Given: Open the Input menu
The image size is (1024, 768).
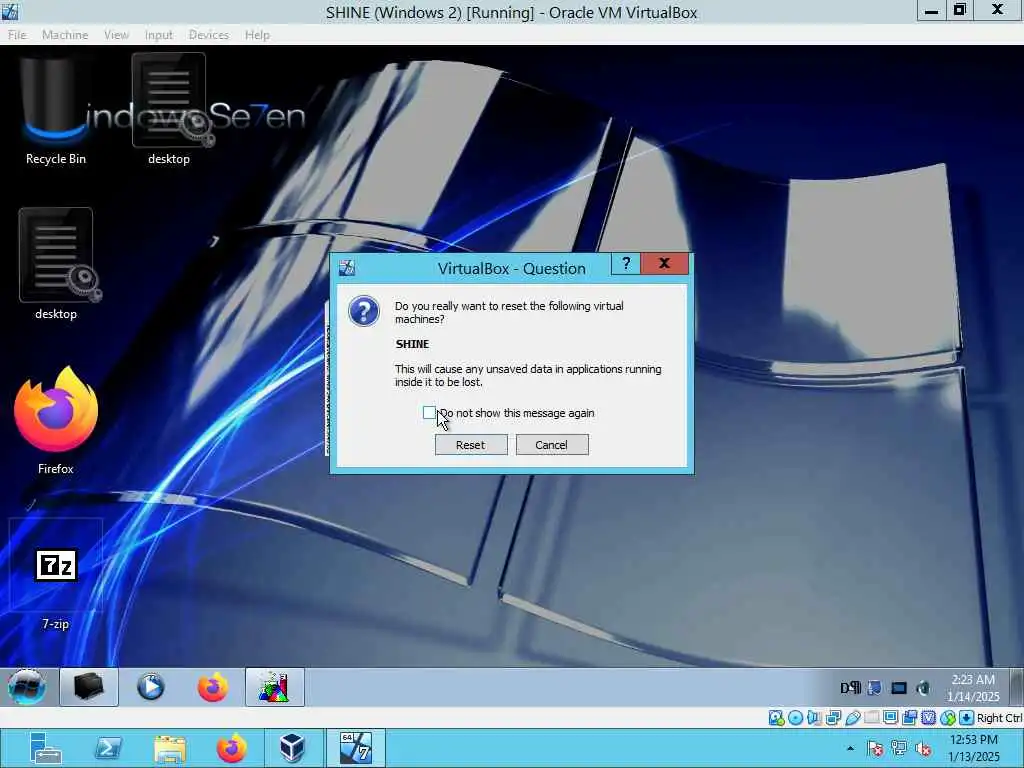Looking at the screenshot, I should tap(159, 35).
